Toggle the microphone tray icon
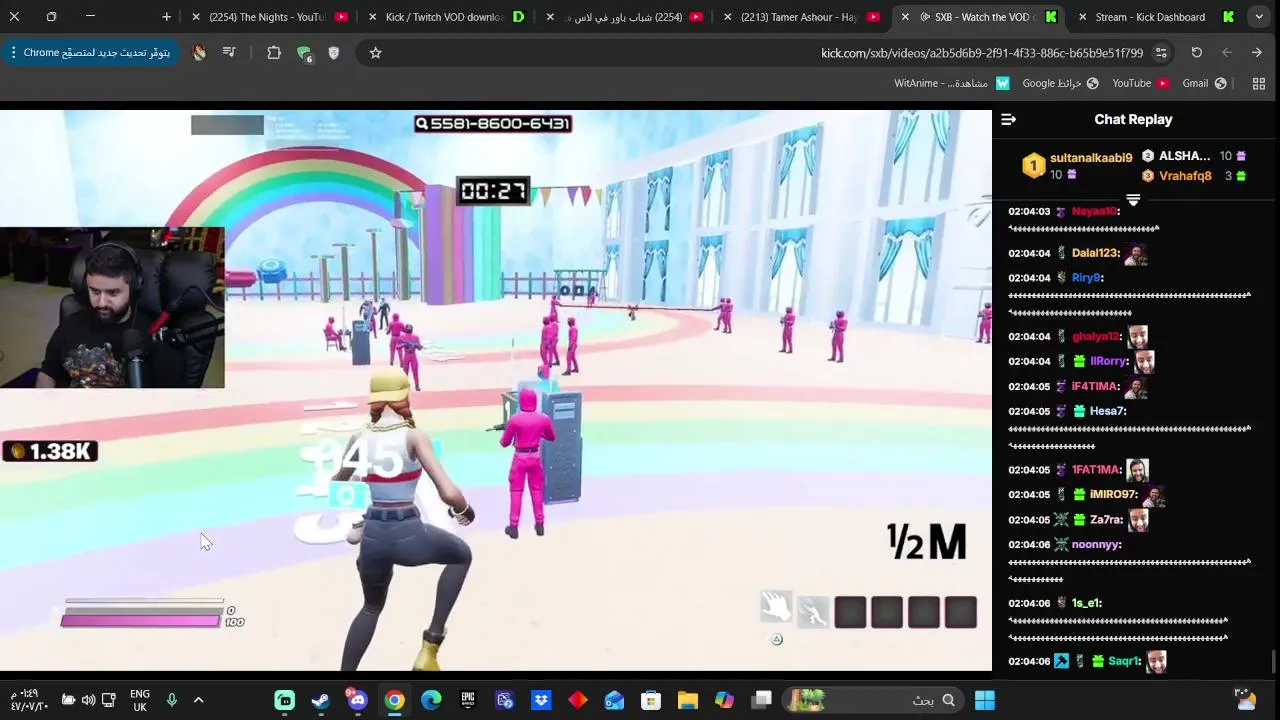This screenshot has height=720, width=1280. click(x=172, y=700)
